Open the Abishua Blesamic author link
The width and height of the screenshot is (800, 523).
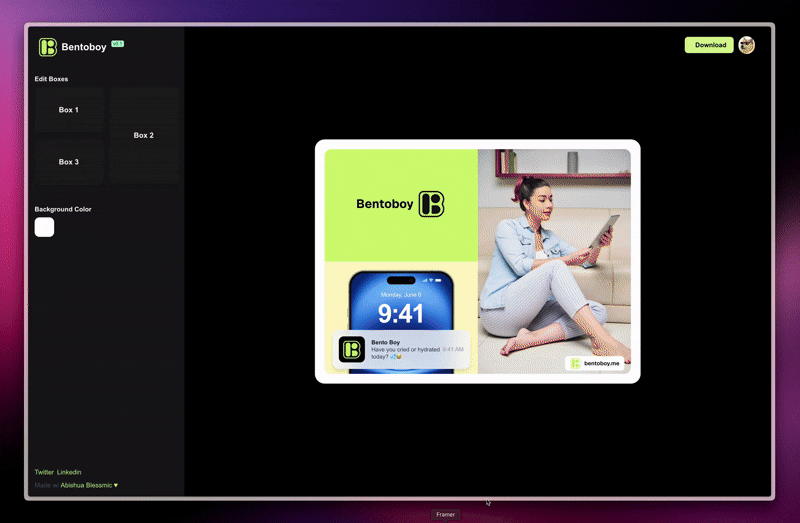pyautogui.click(x=86, y=485)
